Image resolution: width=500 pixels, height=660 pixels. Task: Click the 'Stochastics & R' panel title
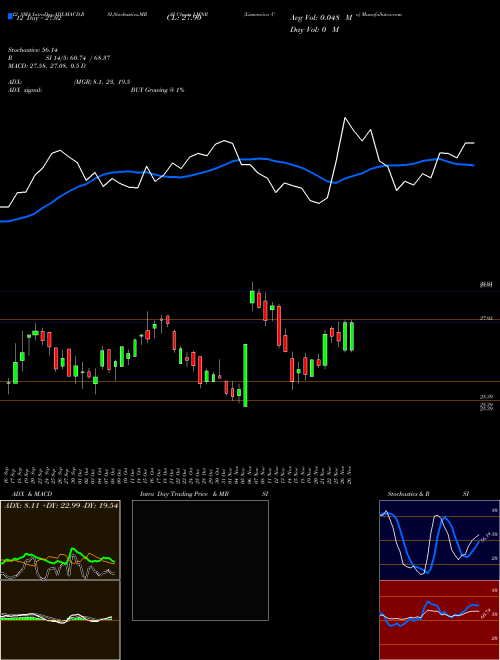click(x=409, y=494)
